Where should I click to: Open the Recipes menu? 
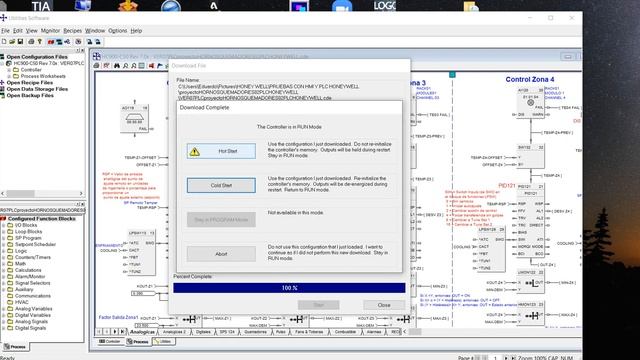point(72,31)
